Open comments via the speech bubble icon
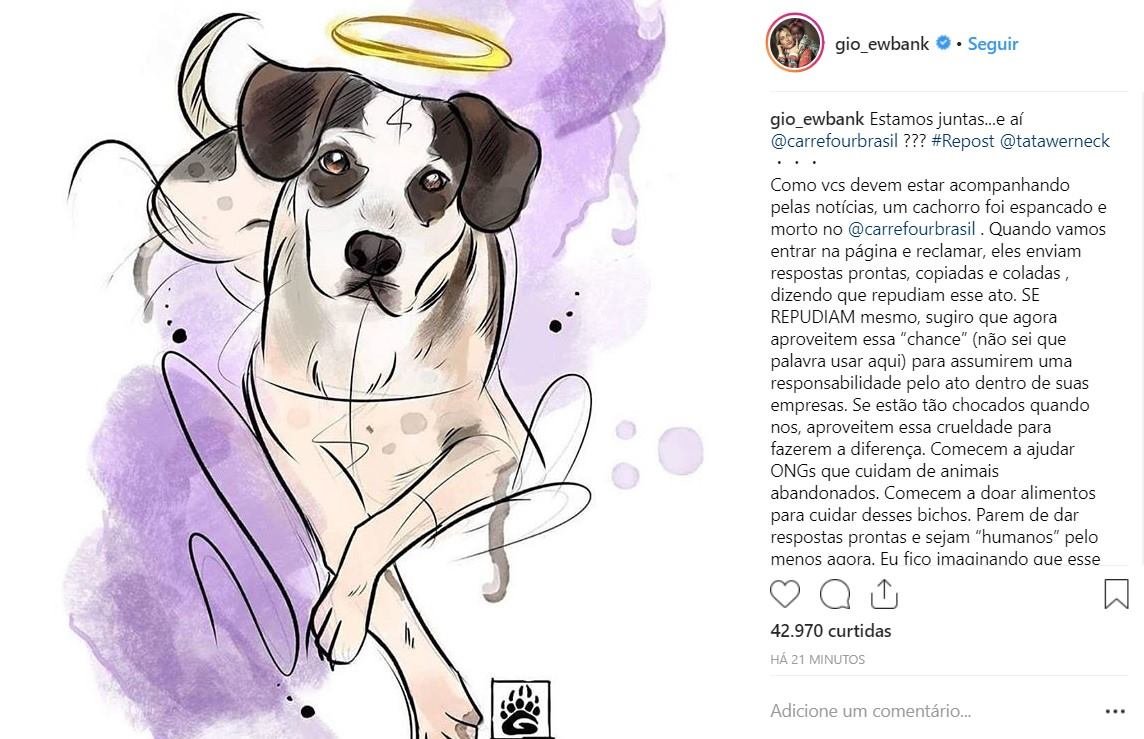The height and width of the screenshot is (739, 1144). click(x=835, y=594)
